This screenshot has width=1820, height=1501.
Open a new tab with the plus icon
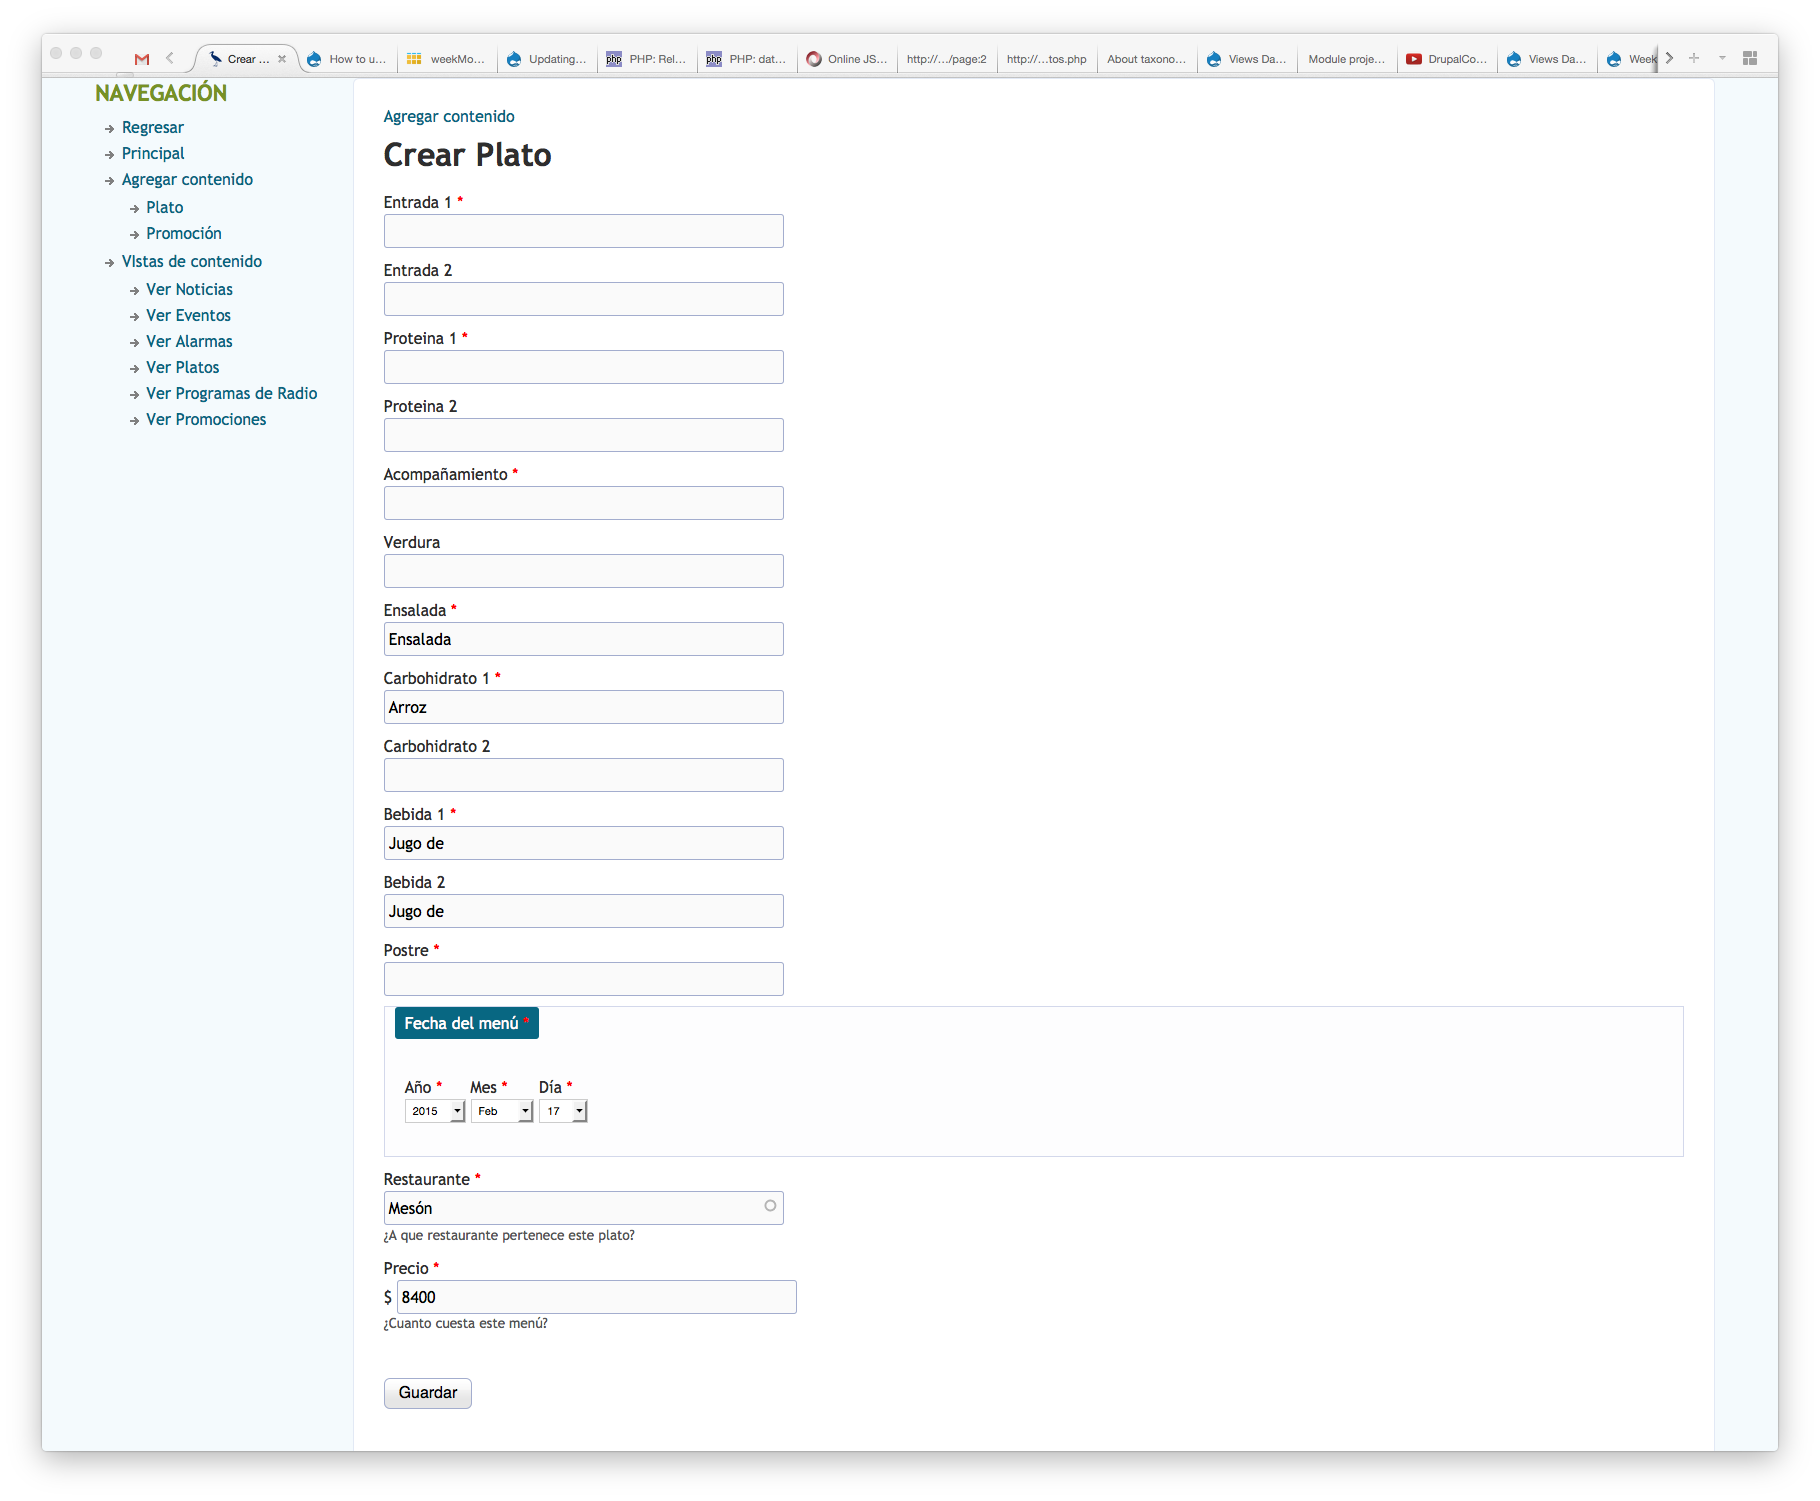1694,58
